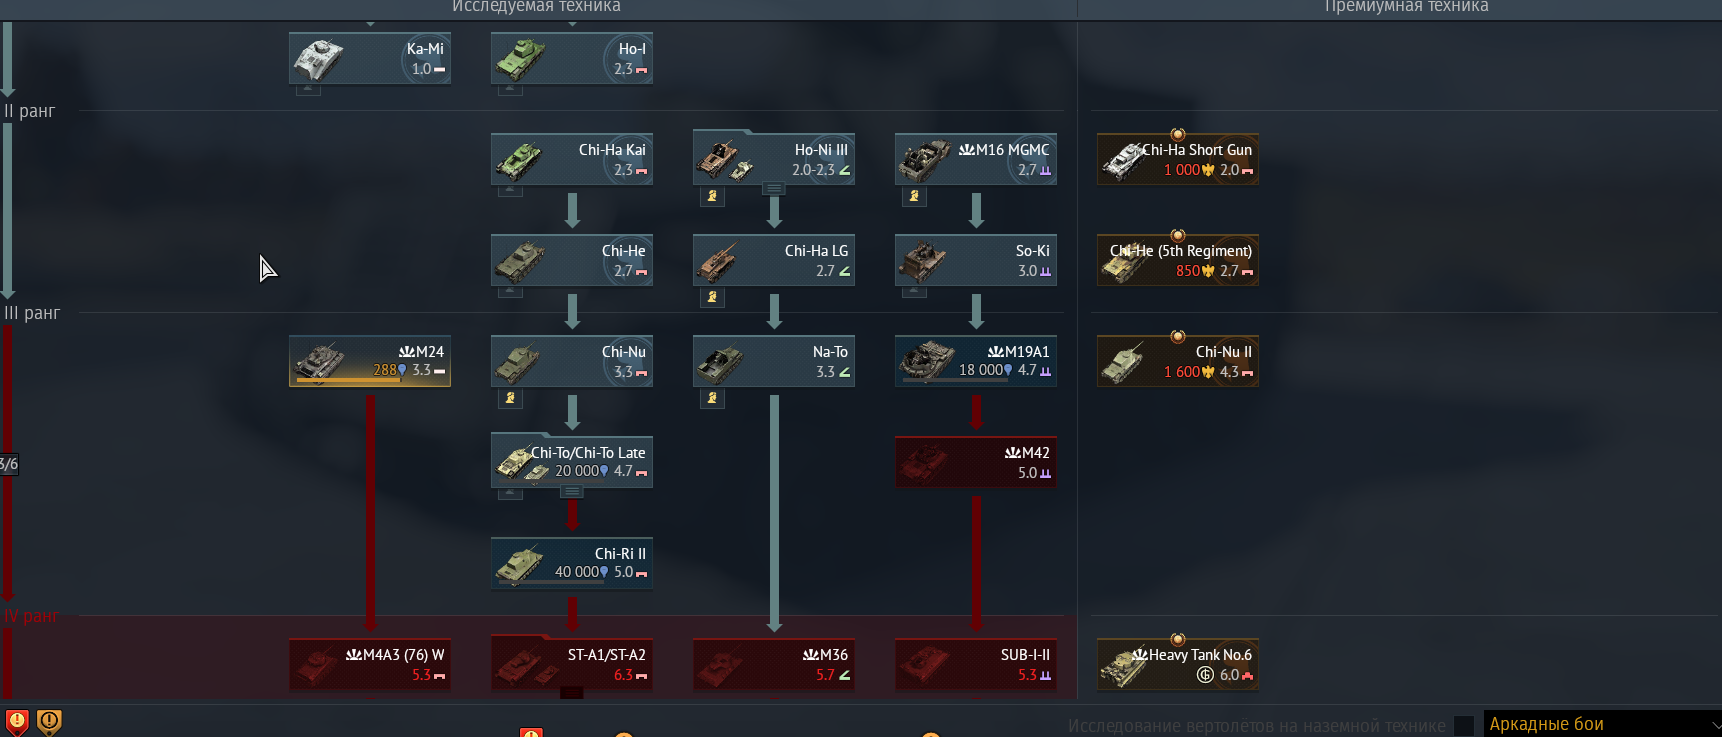Click the red warning shield icon
Screen dimensions: 1722x737
(17, 721)
